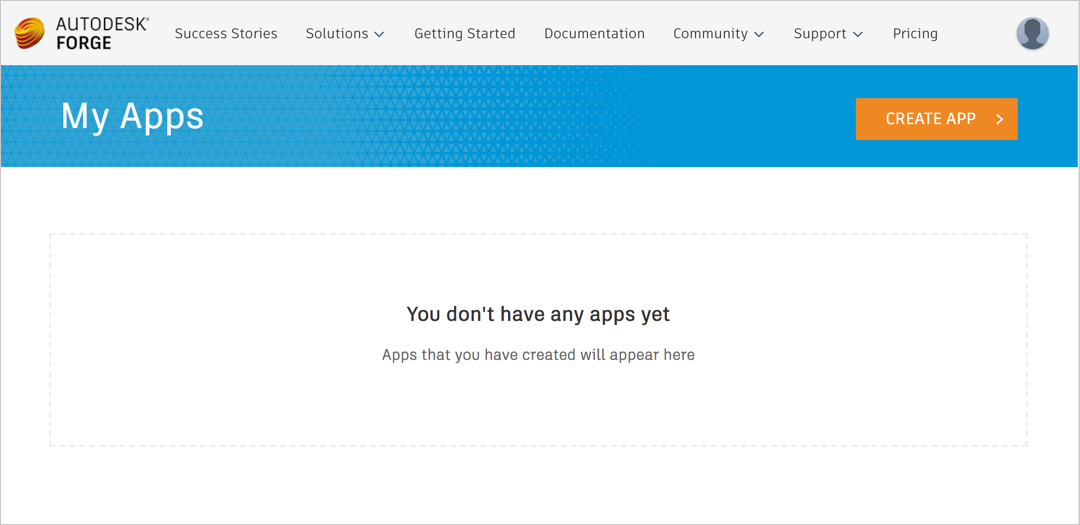Navigate to the Pricing page
This screenshot has height=525, width=1080.
tap(915, 33)
